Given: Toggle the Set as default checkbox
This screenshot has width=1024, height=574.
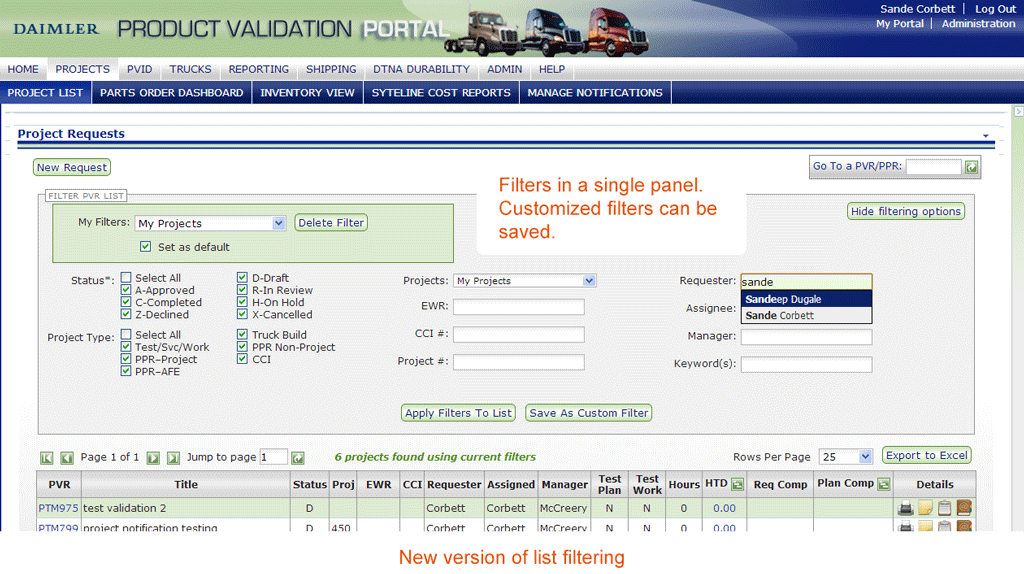Looking at the screenshot, I should tap(146, 247).
